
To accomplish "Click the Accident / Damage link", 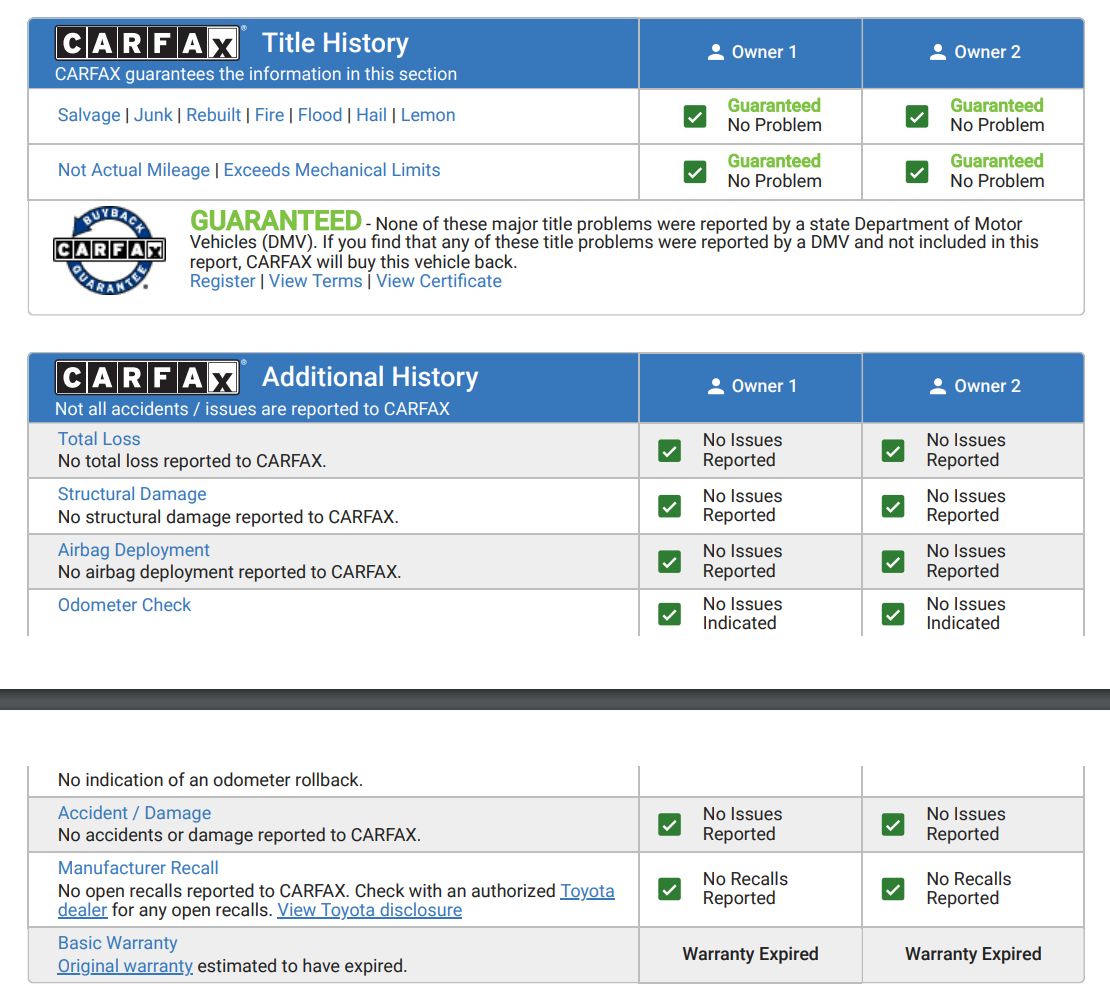I will click(134, 813).
